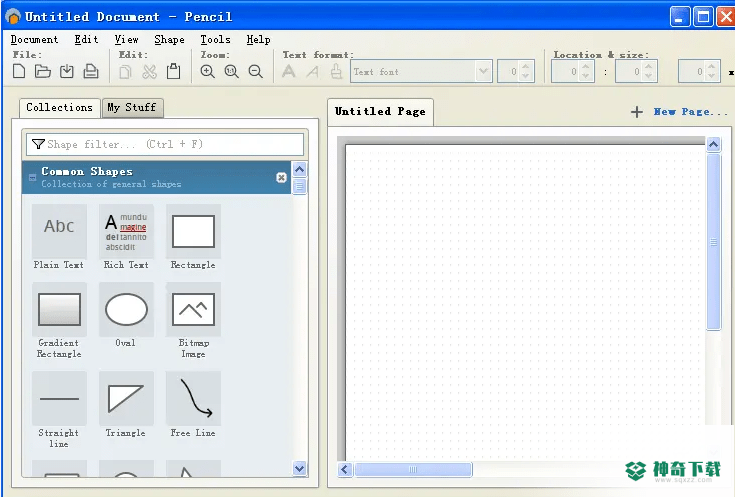Image resolution: width=735 pixels, height=497 pixels.
Task: Switch to the Collections tab
Action: (60, 107)
